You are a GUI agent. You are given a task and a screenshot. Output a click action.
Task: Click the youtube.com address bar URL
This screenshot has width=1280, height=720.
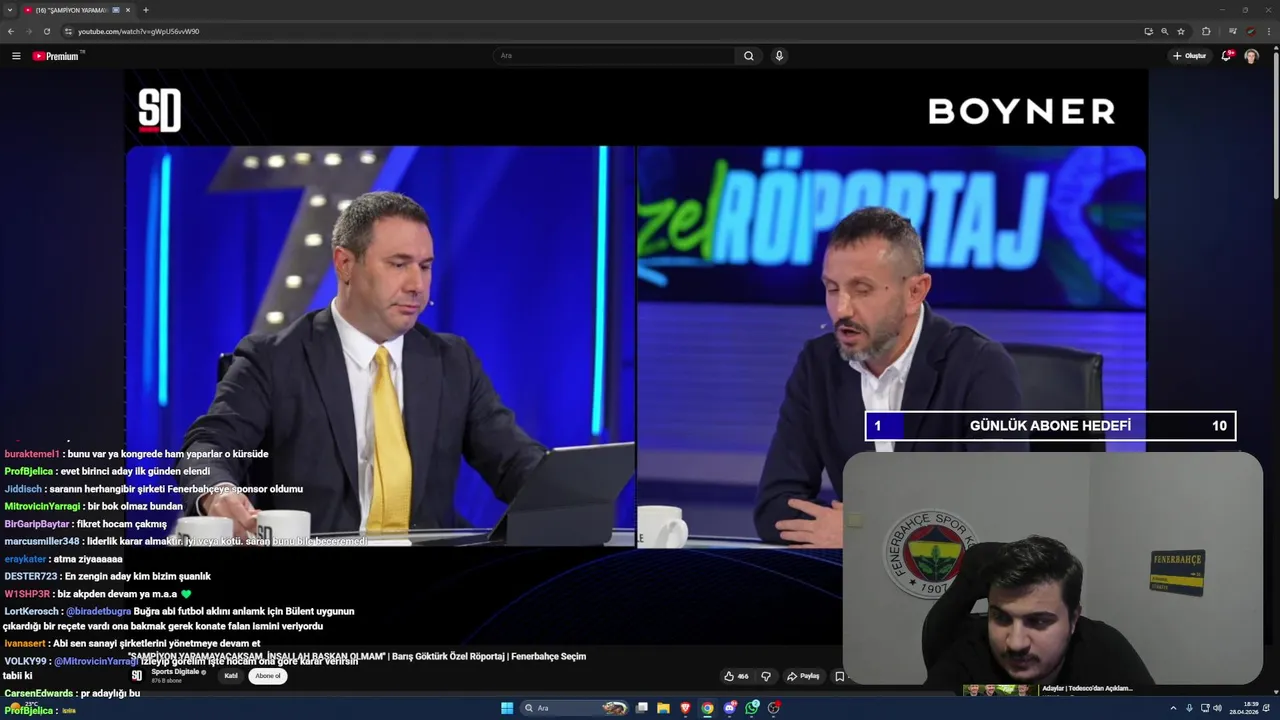point(139,31)
